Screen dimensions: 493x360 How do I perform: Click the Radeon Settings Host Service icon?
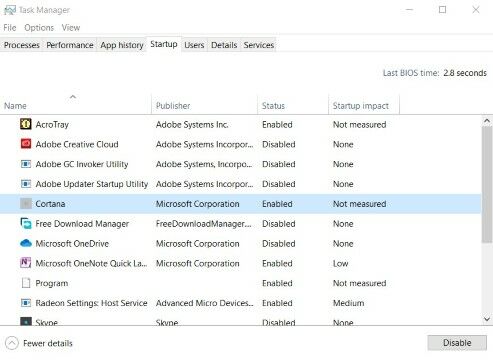coord(26,303)
